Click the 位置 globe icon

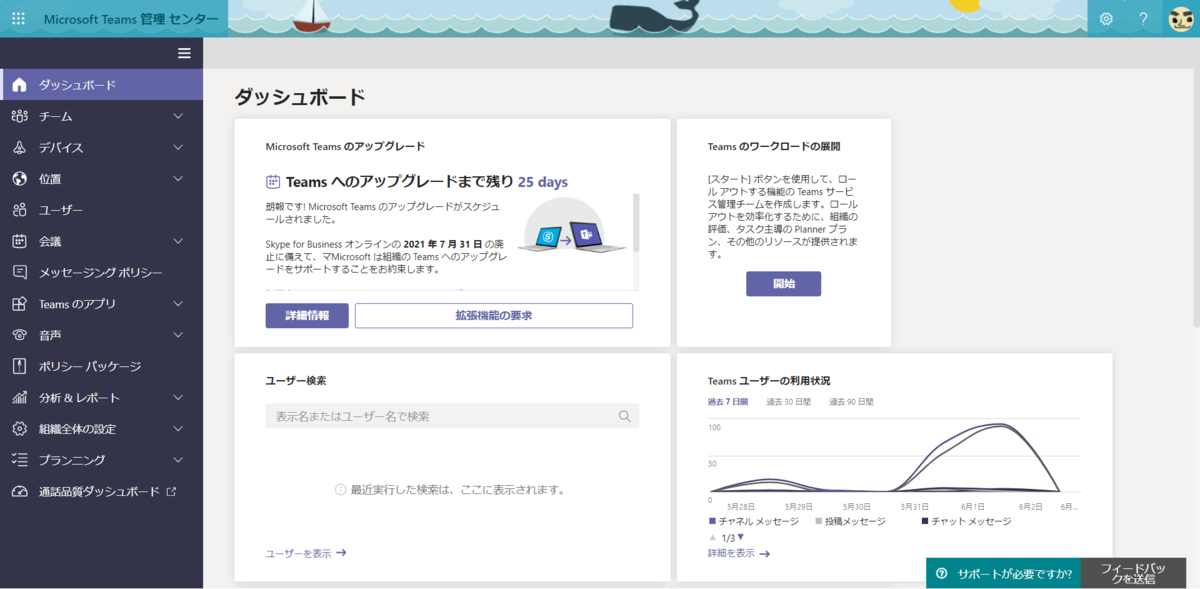pos(19,179)
